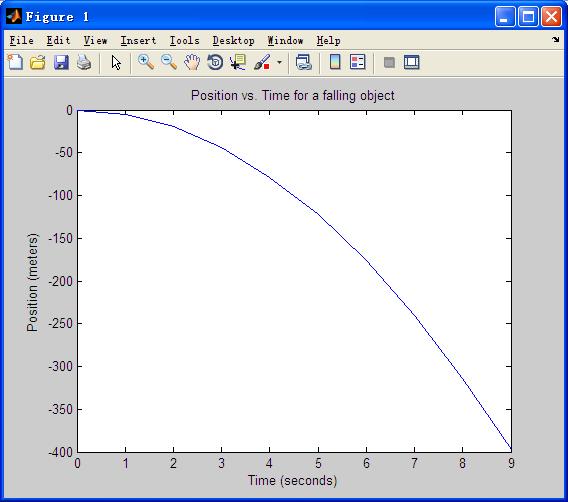Viewport: 568px width, 502px height.
Task: Open the Tools menu
Action: (185, 40)
